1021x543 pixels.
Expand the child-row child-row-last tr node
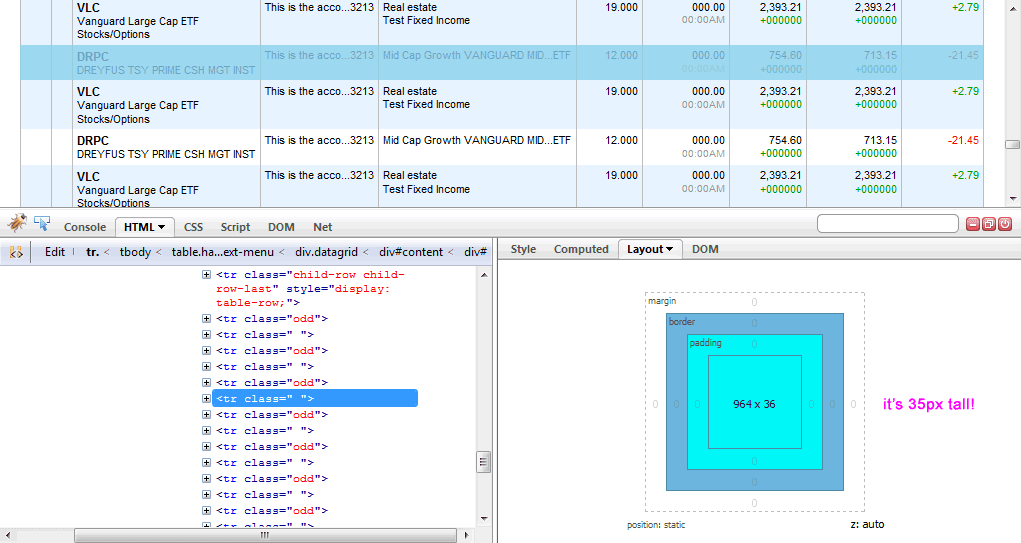[206, 275]
